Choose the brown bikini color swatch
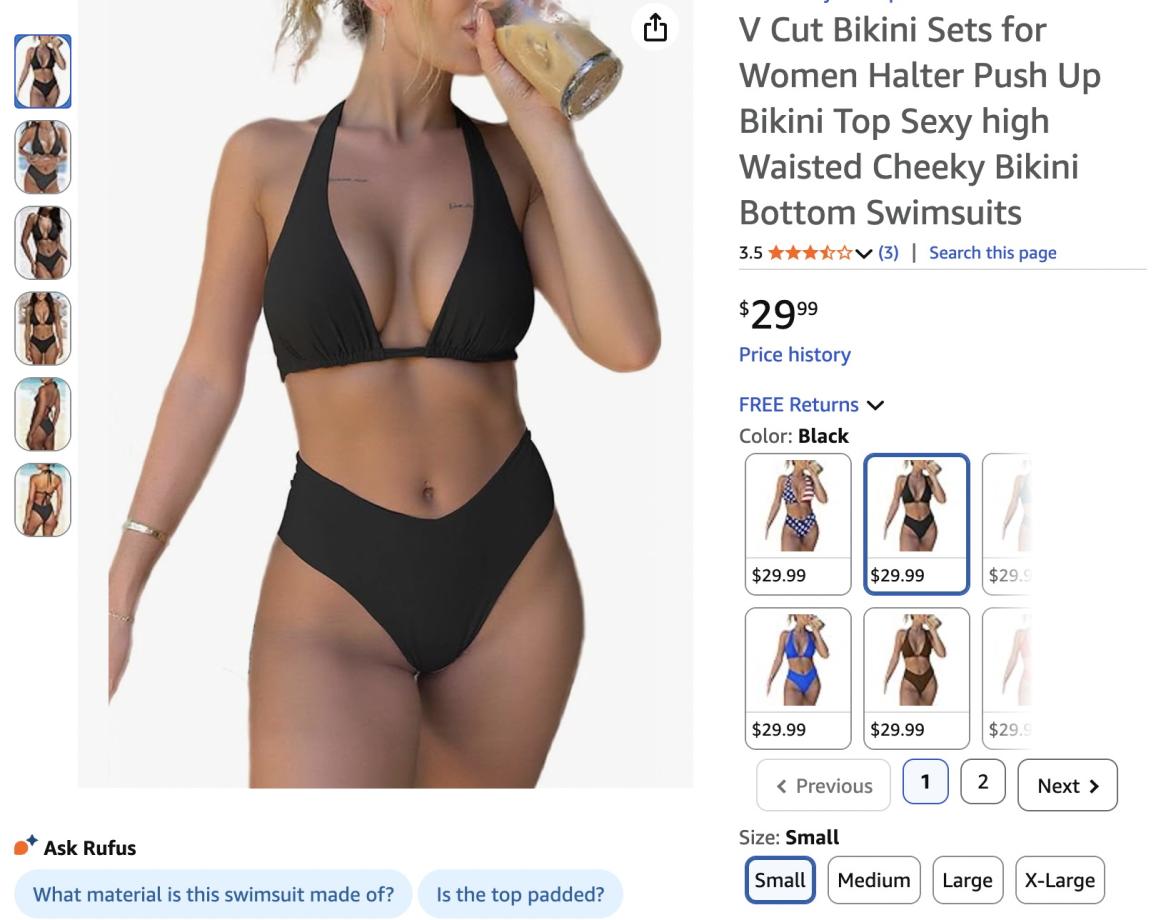The height and width of the screenshot is (920, 1171). point(916,678)
